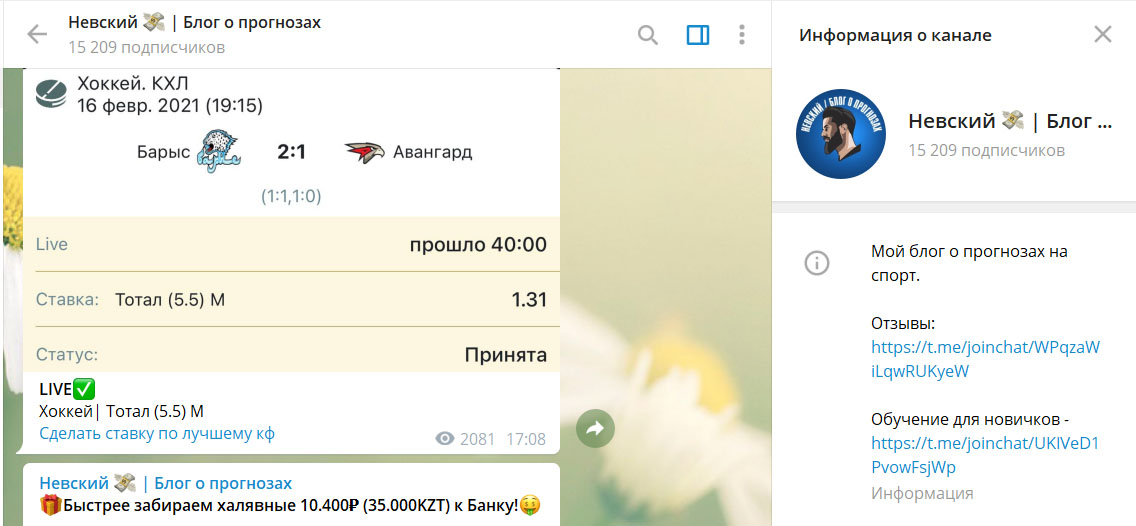Click the back arrow in chat header
This screenshot has height=526, width=1136.
37,35
